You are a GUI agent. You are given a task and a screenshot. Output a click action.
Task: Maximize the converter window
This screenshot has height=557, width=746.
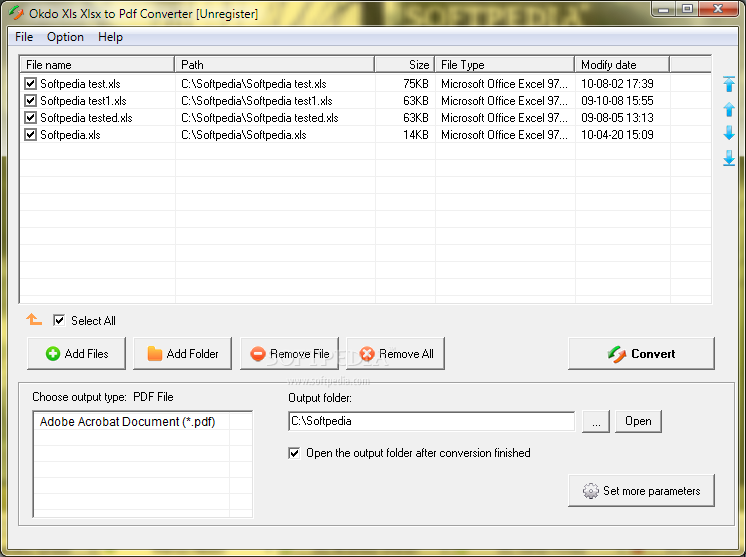click(x=687, y=9)
